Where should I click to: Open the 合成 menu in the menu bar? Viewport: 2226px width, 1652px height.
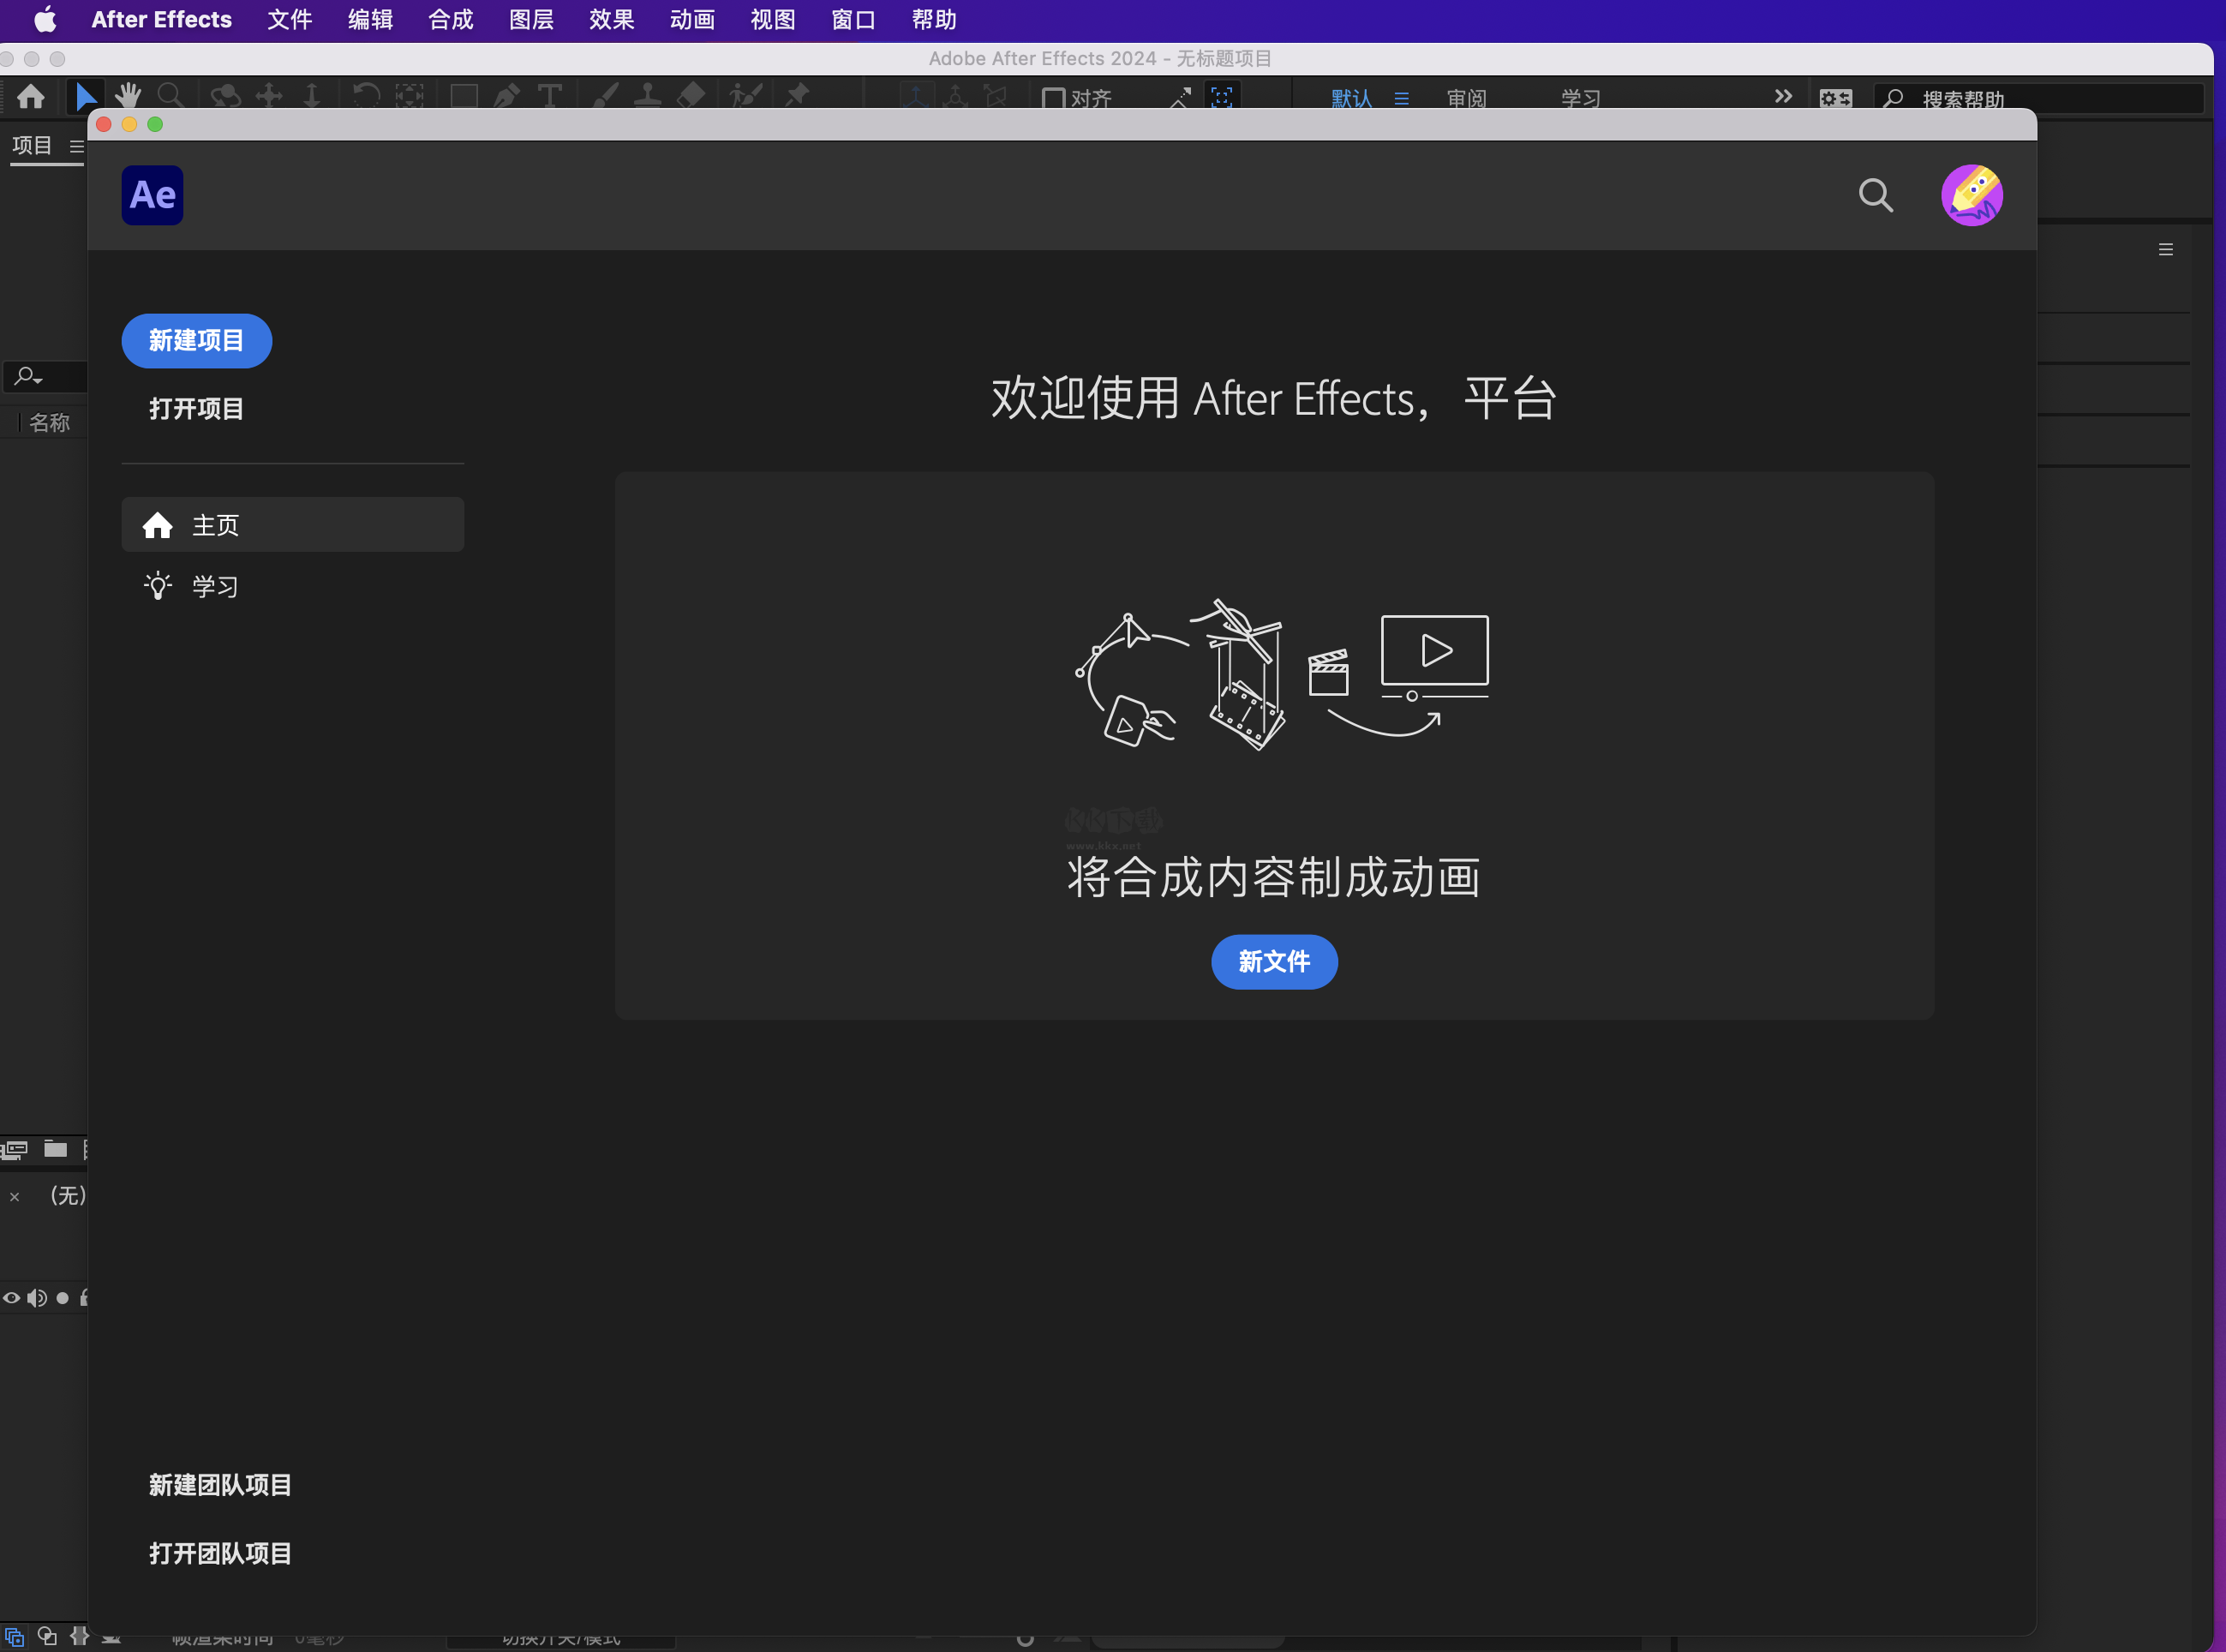449,19
